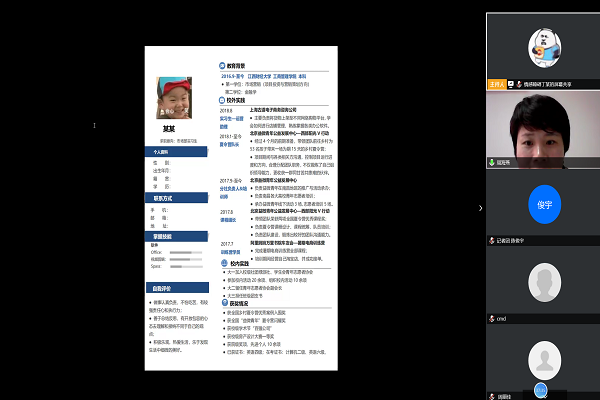This screenshot has height=400, width=600.
Task: Click the muted microphone icon on host tile
Action: click(519, 84)
